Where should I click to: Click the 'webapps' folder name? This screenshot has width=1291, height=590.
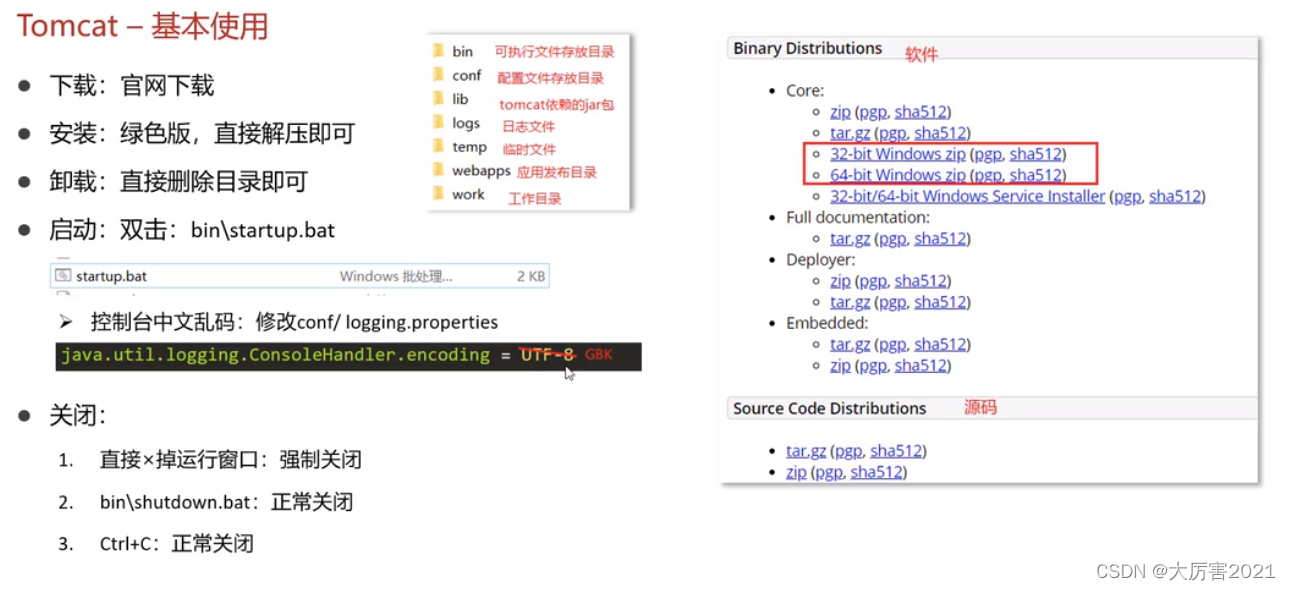click(481, 171)
